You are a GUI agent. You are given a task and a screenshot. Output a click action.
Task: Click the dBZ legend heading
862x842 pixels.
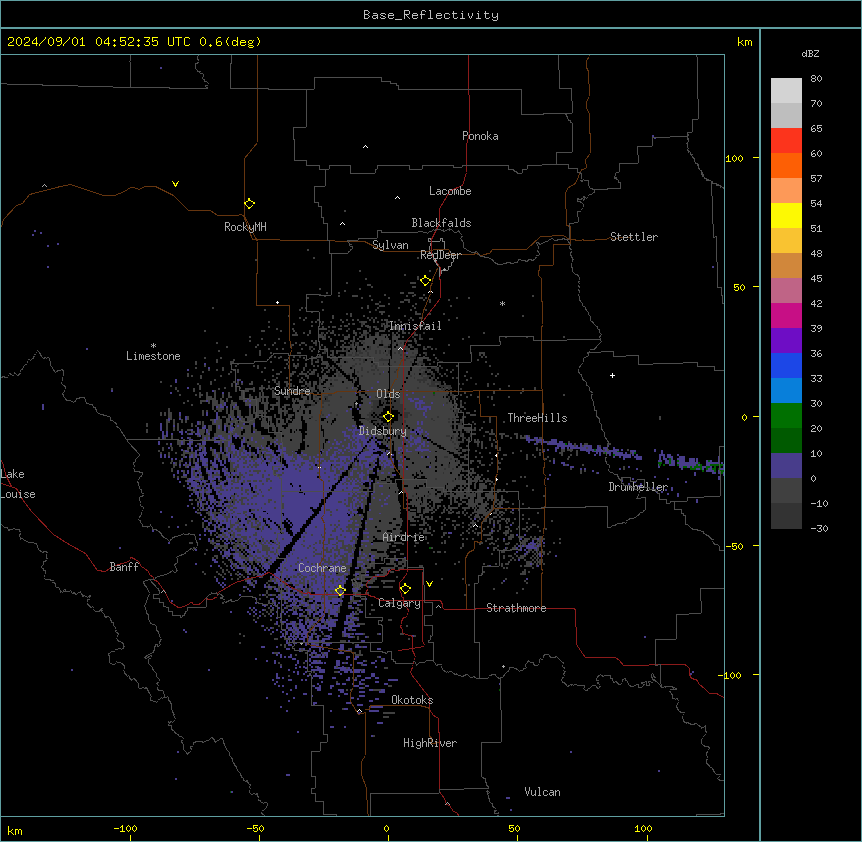click(810, 54)
